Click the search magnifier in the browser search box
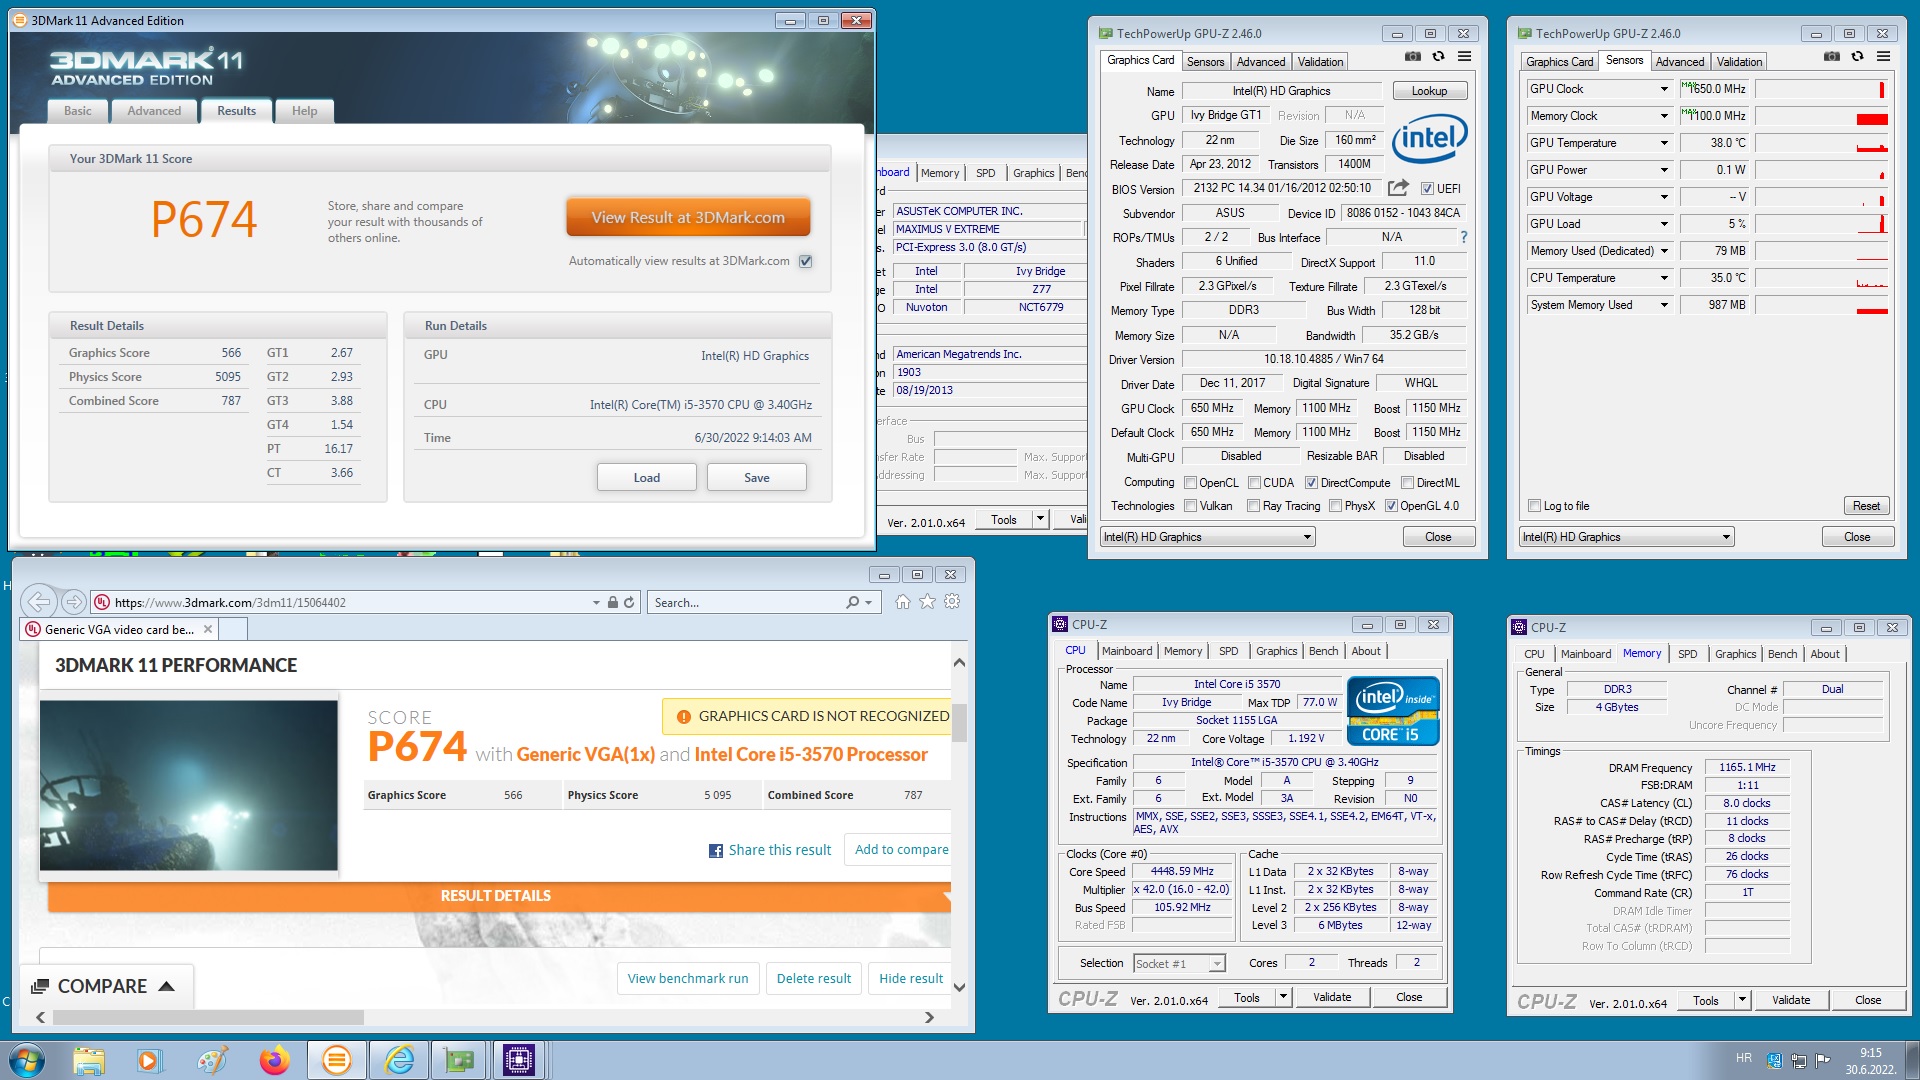The image size is (1920, 1080). 852,602
